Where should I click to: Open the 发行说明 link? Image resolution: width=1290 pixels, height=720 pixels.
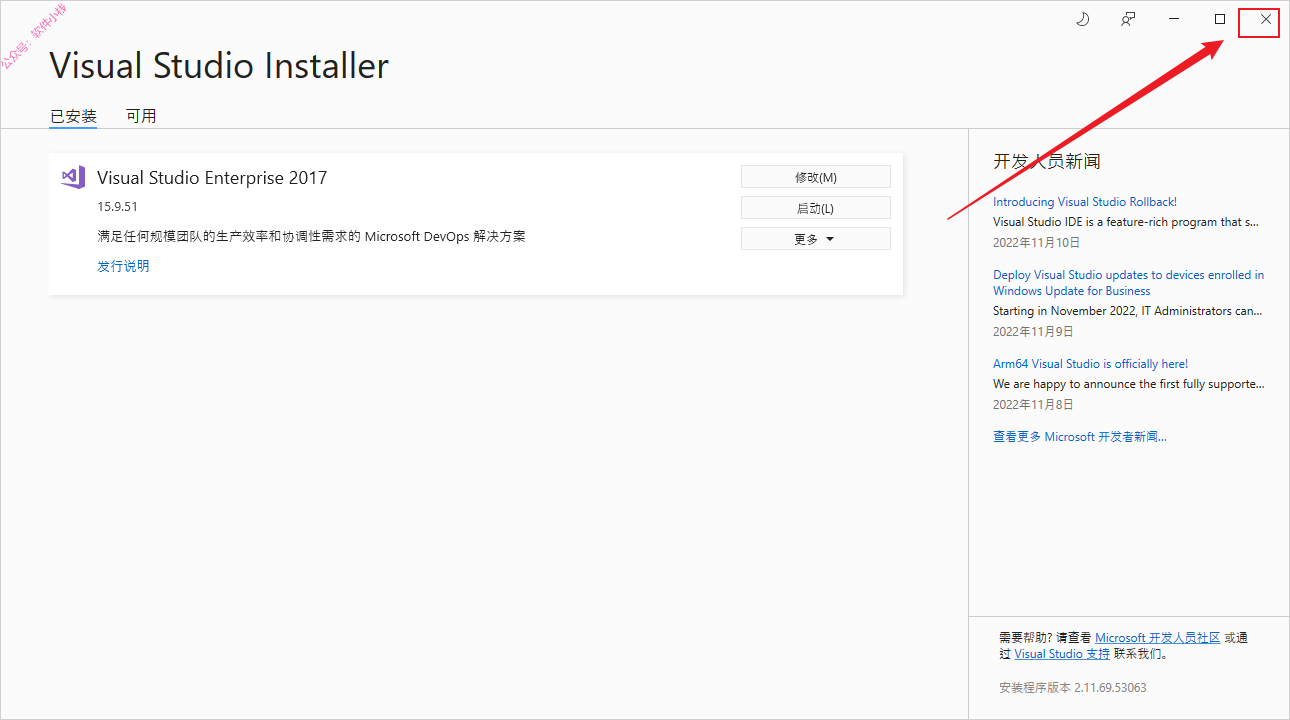[123, 266]
